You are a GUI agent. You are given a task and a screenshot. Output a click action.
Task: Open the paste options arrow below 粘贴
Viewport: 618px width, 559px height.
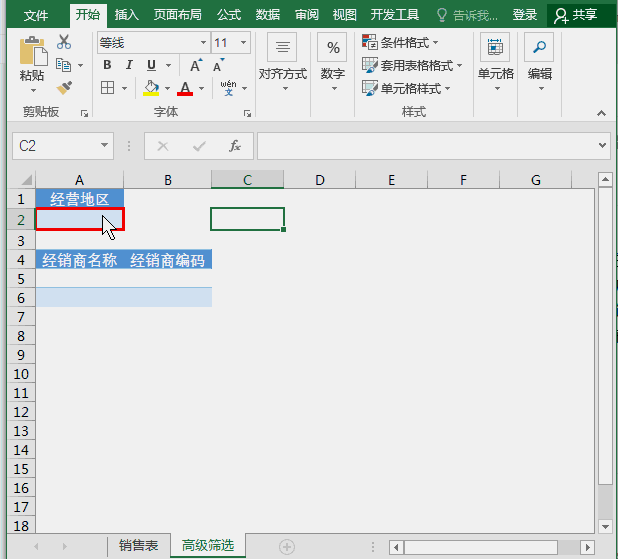(x=33, y=91)
